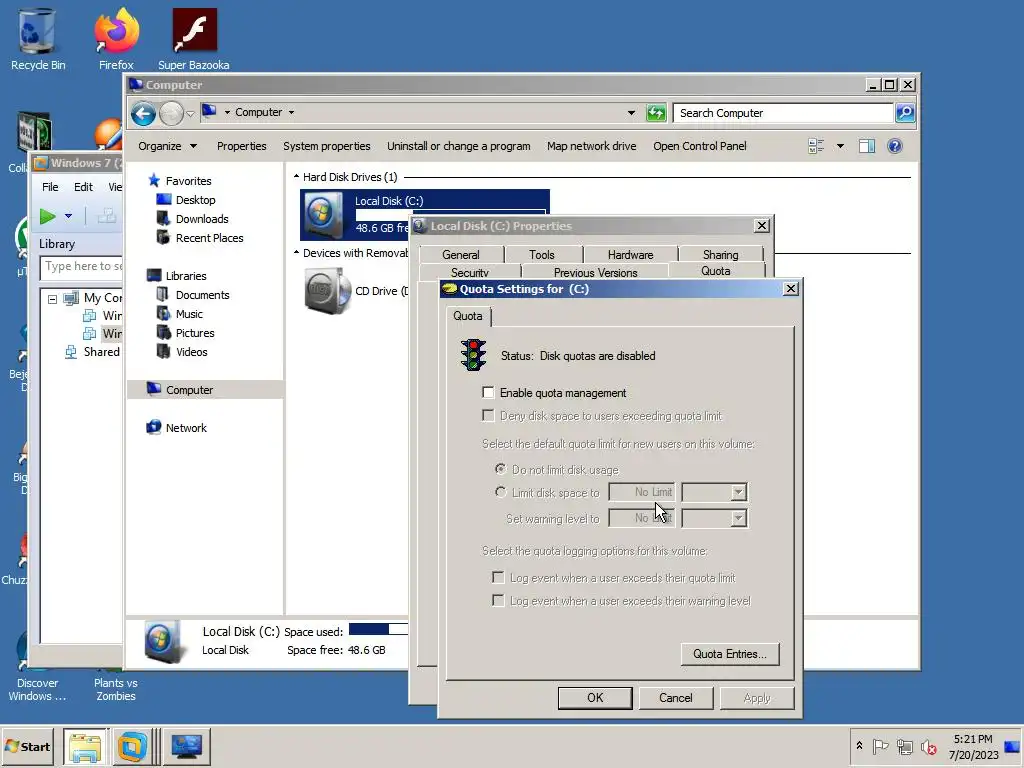Click the Limit disk space No Limit field
Viewport: 1024px width, 768px height.
tap(642, 492)
